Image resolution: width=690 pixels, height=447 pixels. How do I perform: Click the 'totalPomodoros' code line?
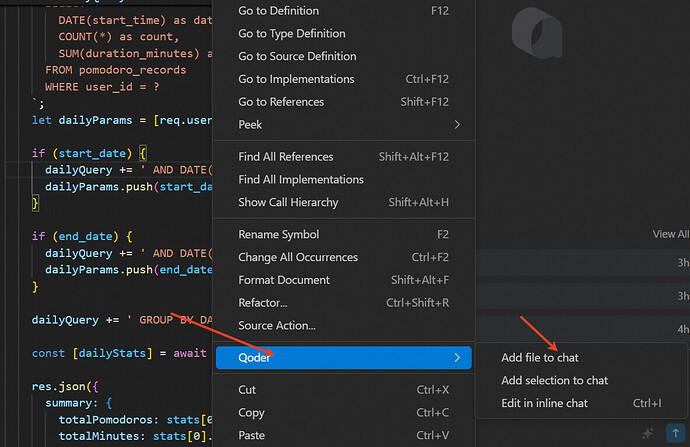pos(135,420)
